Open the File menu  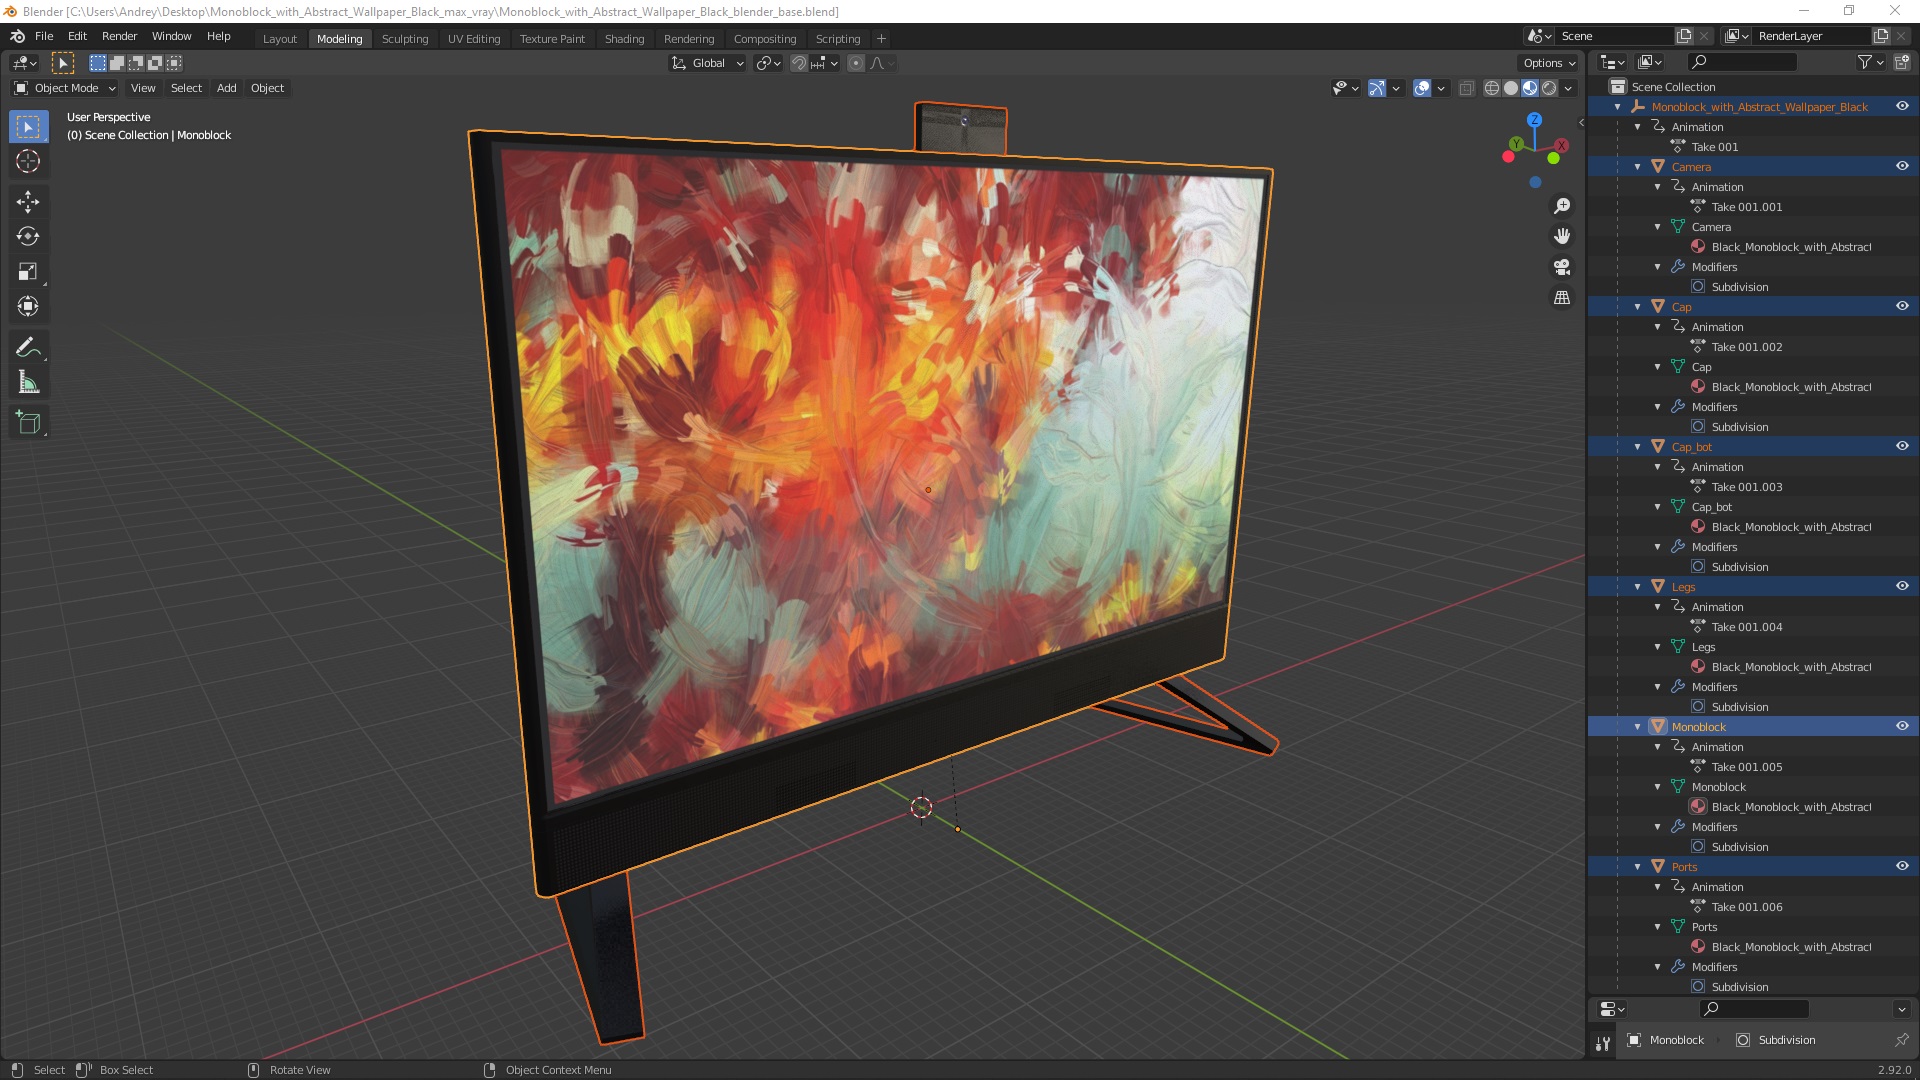pyautogui.click(x=44, y=36)
